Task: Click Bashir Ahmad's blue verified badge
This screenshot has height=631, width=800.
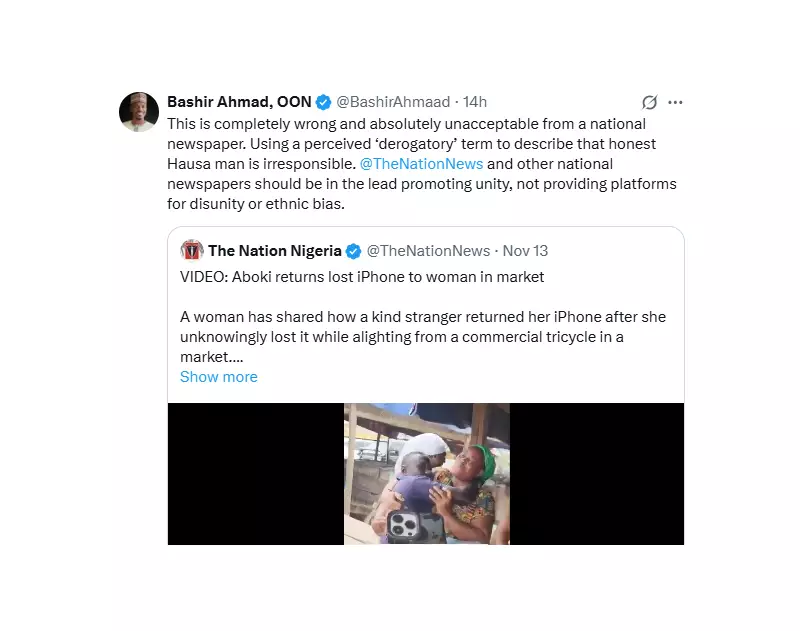Action: point(322,101)
